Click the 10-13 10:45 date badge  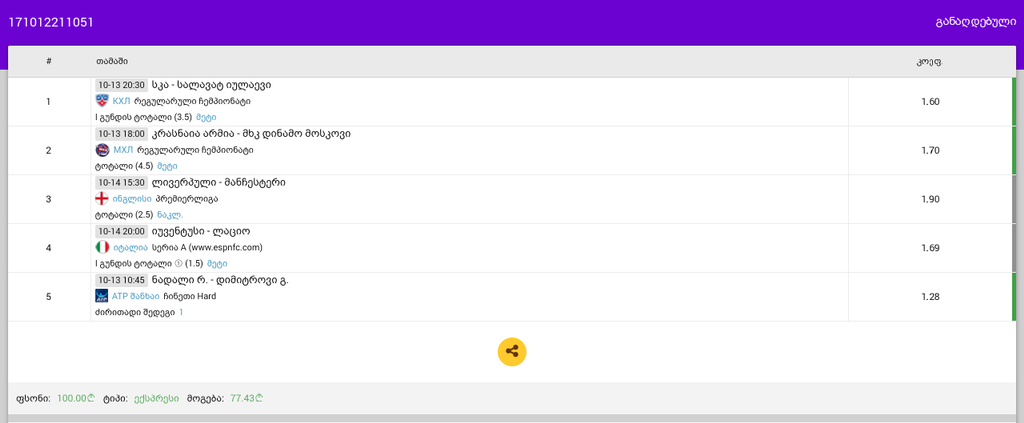(121, 280)
